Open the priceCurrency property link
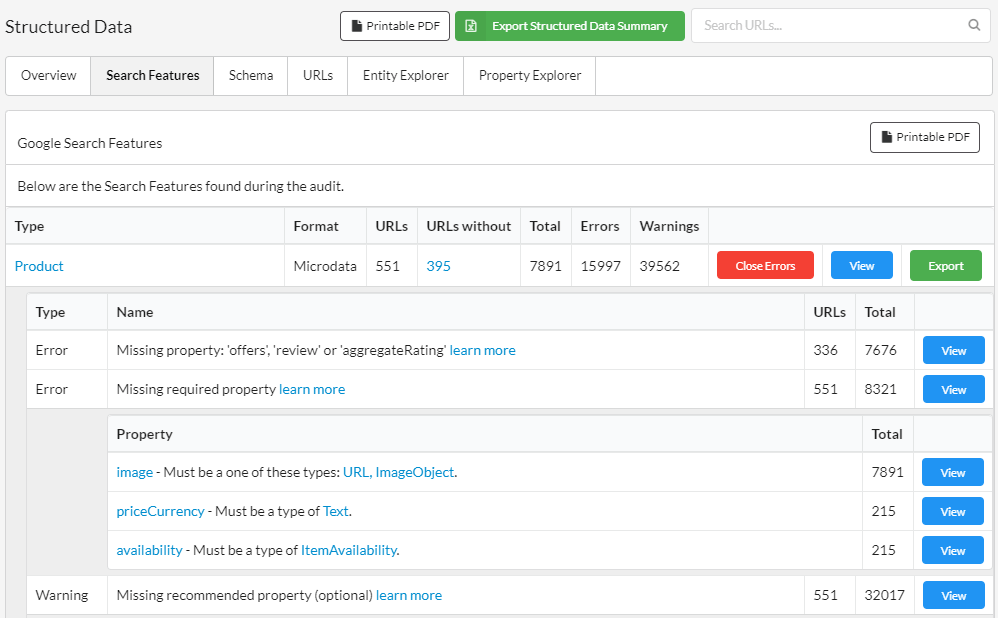Screen dimensions: 998x618 click(160, 511)
